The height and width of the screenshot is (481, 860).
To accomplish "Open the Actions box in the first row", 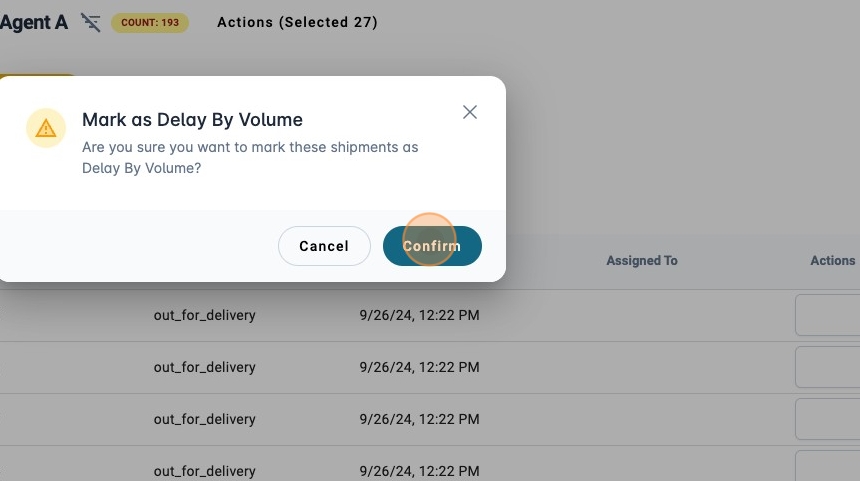I will [828, 315].
